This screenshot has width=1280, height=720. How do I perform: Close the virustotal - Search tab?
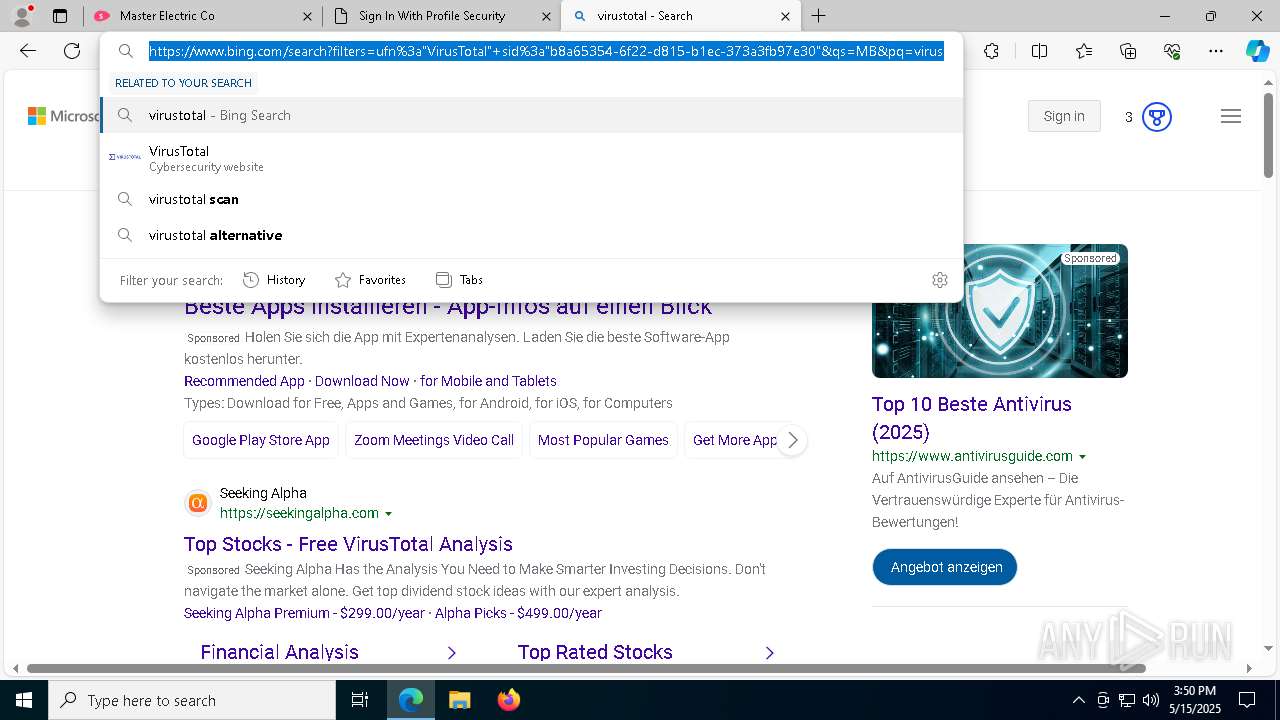coord(785,16)
